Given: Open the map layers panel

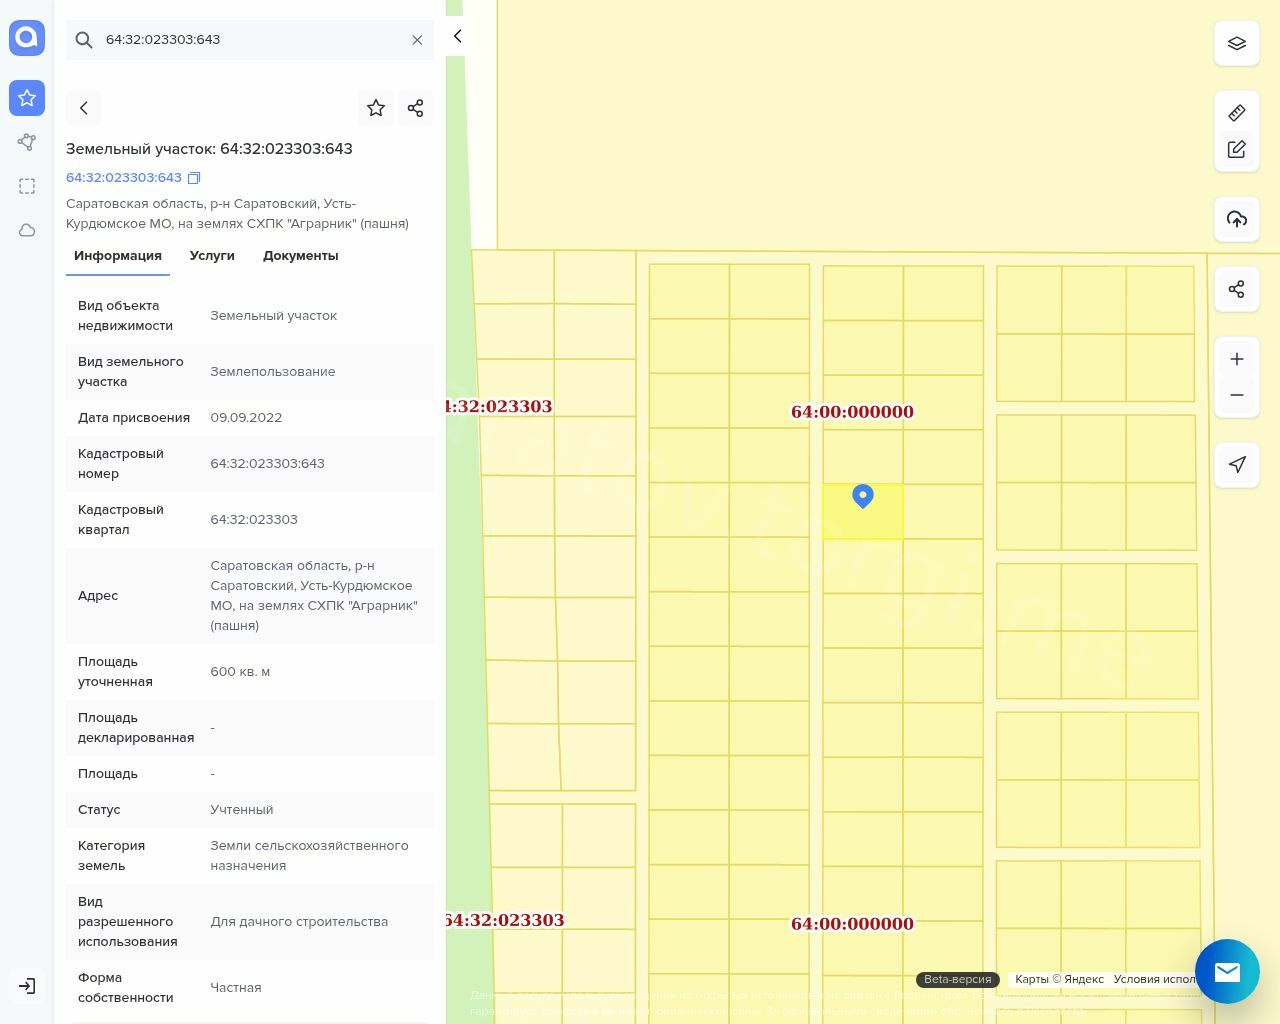Looking at the screenshot, I should click(x=1236, y=44).
